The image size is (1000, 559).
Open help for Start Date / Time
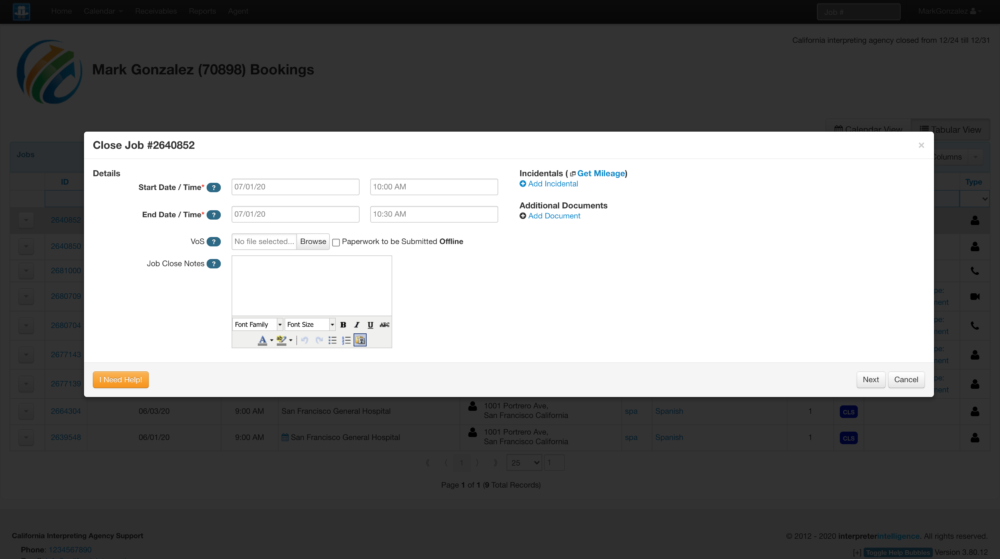[214, 187]
